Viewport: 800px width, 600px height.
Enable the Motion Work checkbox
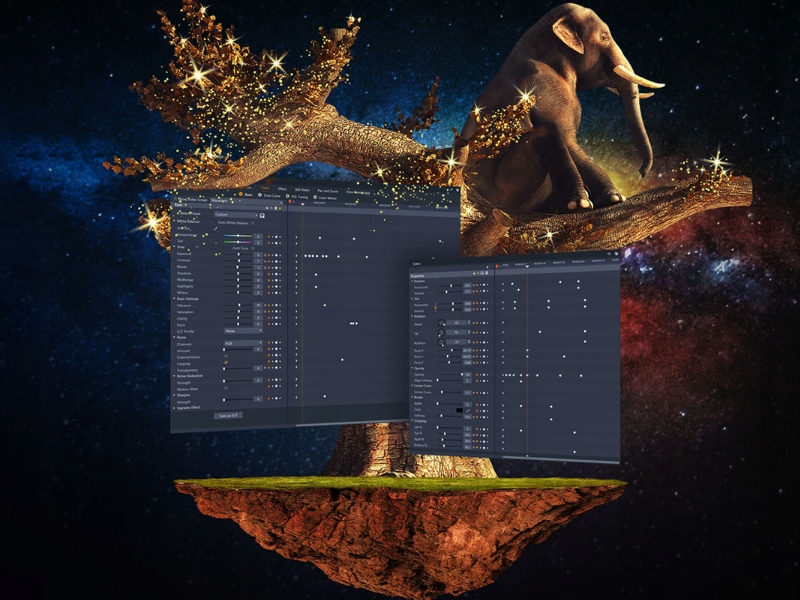(x=226, y=388)
